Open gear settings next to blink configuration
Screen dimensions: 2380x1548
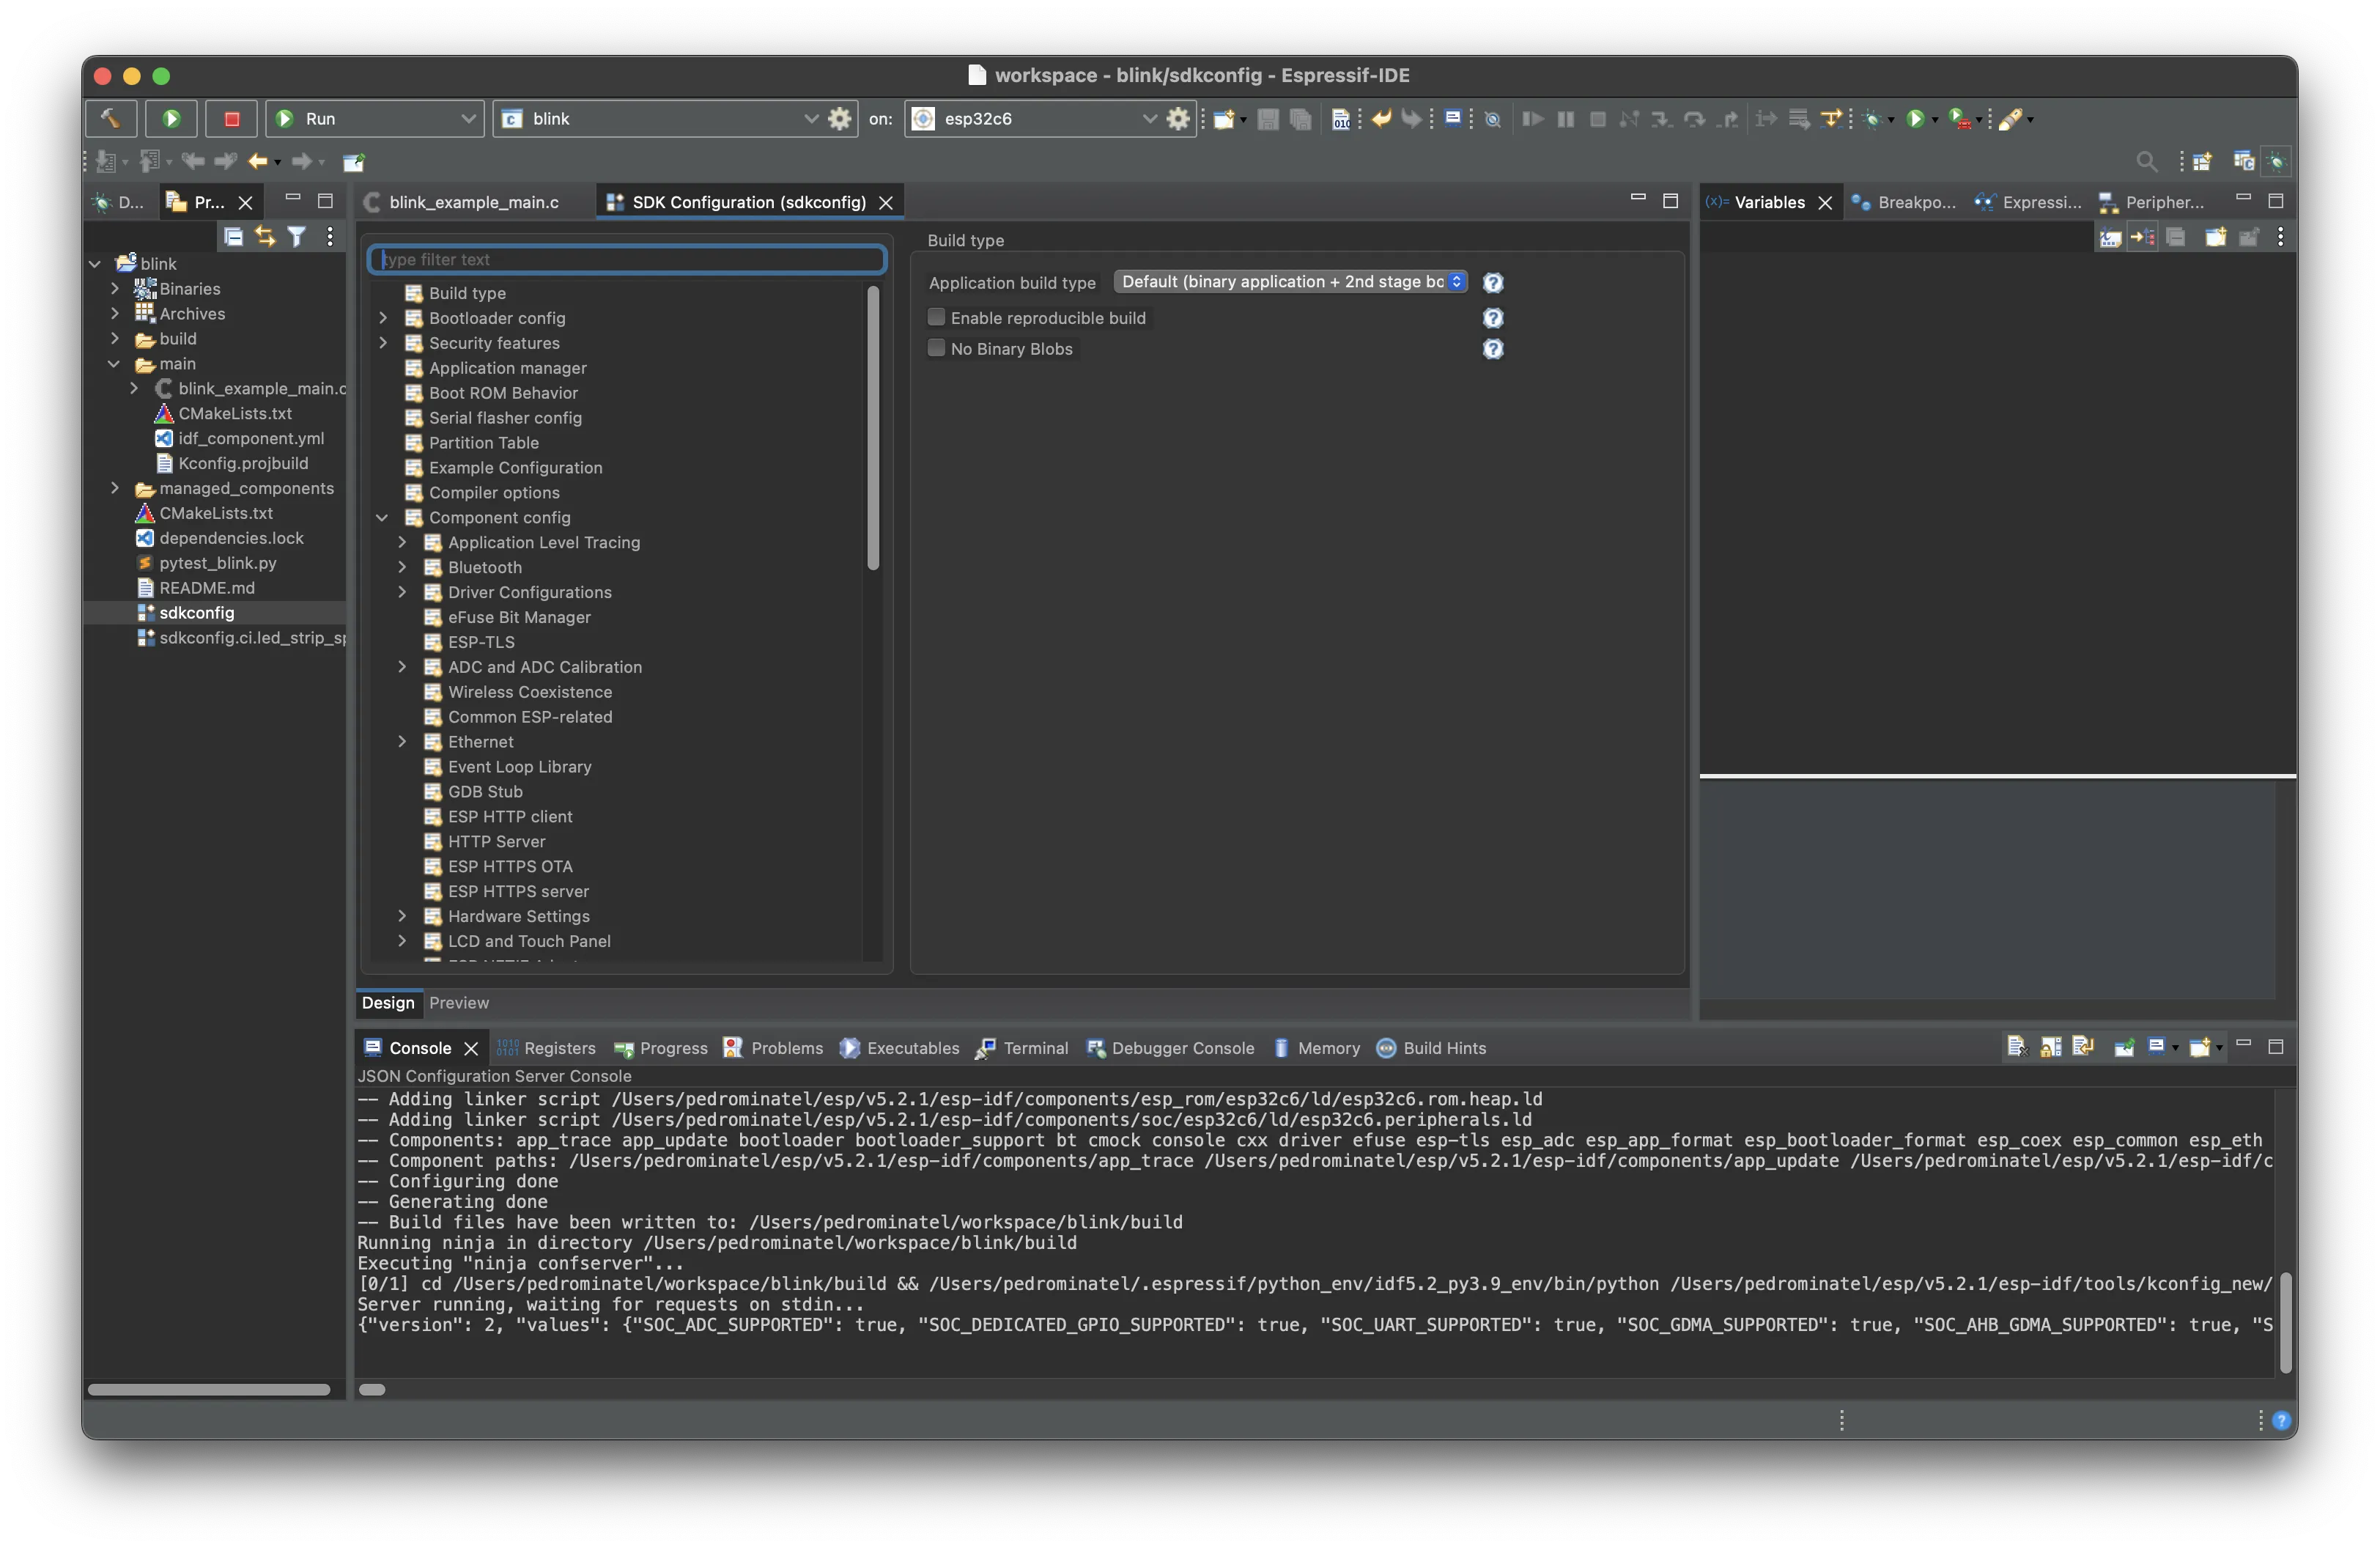[840, 118]
